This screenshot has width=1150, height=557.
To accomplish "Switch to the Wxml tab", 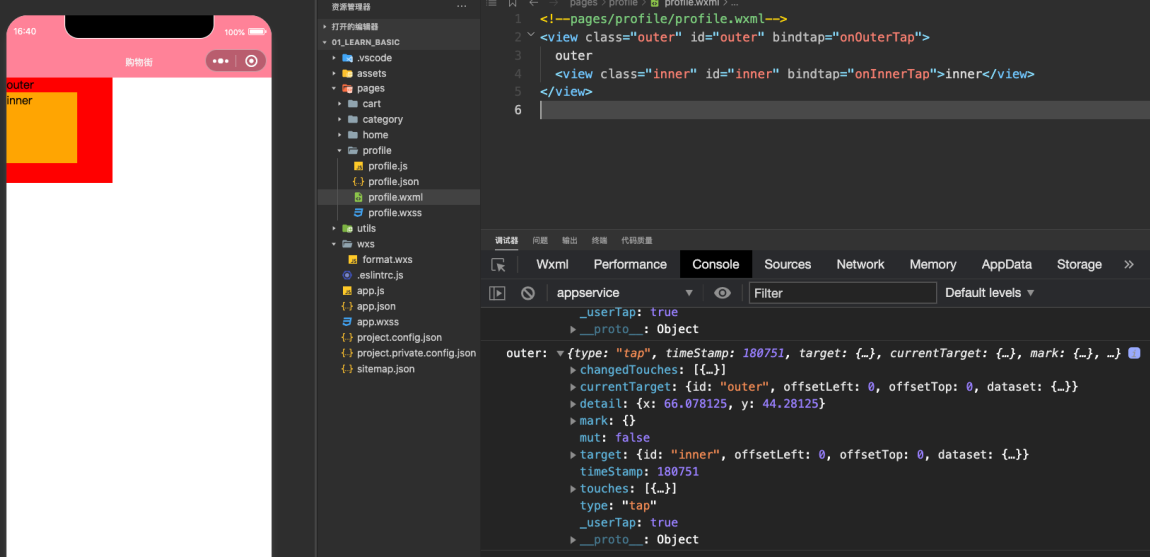I will [x=552, y=264].
